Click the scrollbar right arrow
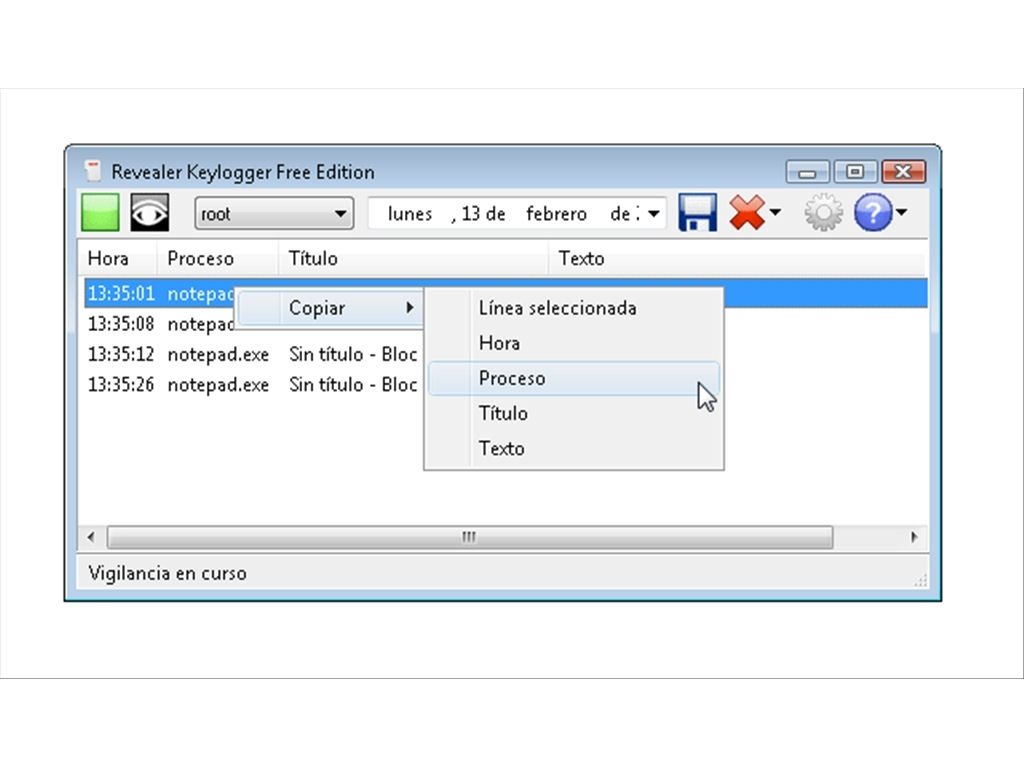Screen dimensions: 1024x768 (914, 537)
